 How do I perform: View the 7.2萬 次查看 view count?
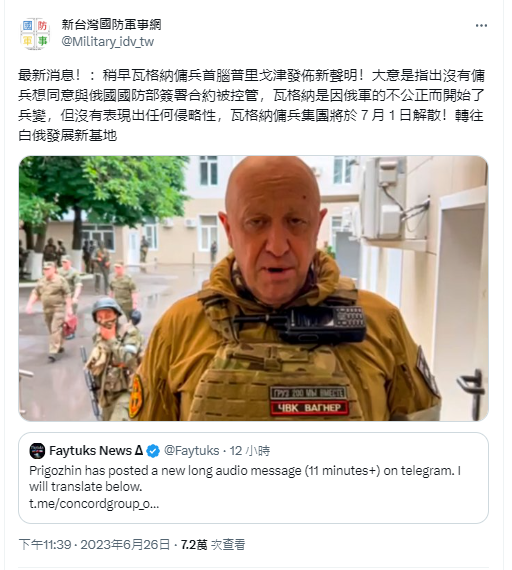[x=213, y=545]
